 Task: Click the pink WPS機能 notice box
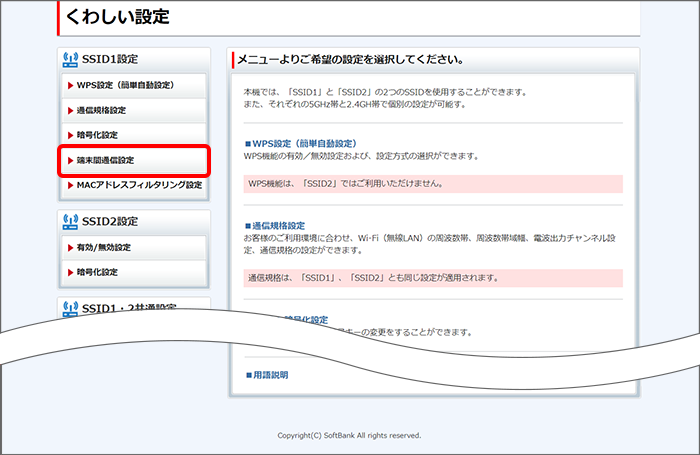[x=432, y=184]
